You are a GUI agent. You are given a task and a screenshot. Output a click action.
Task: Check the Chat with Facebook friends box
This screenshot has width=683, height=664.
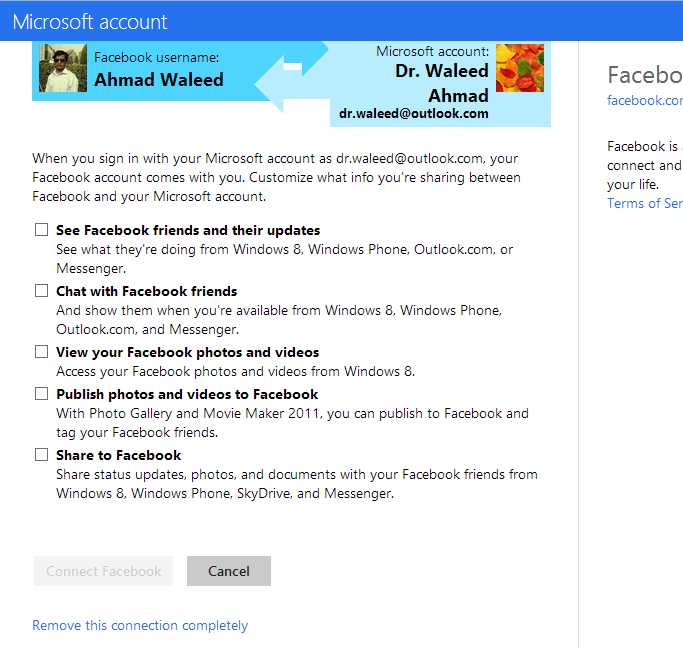(x=41, y=291)
